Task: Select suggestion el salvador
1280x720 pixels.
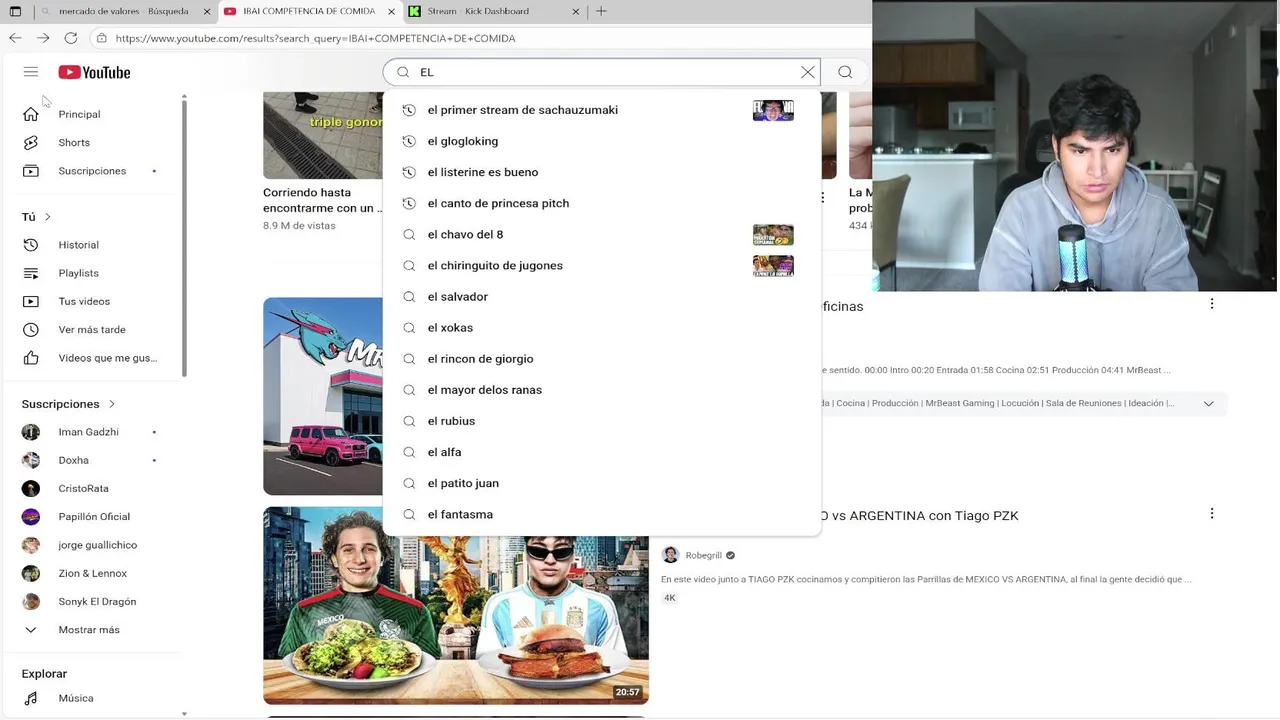Action: click(601, 296)
